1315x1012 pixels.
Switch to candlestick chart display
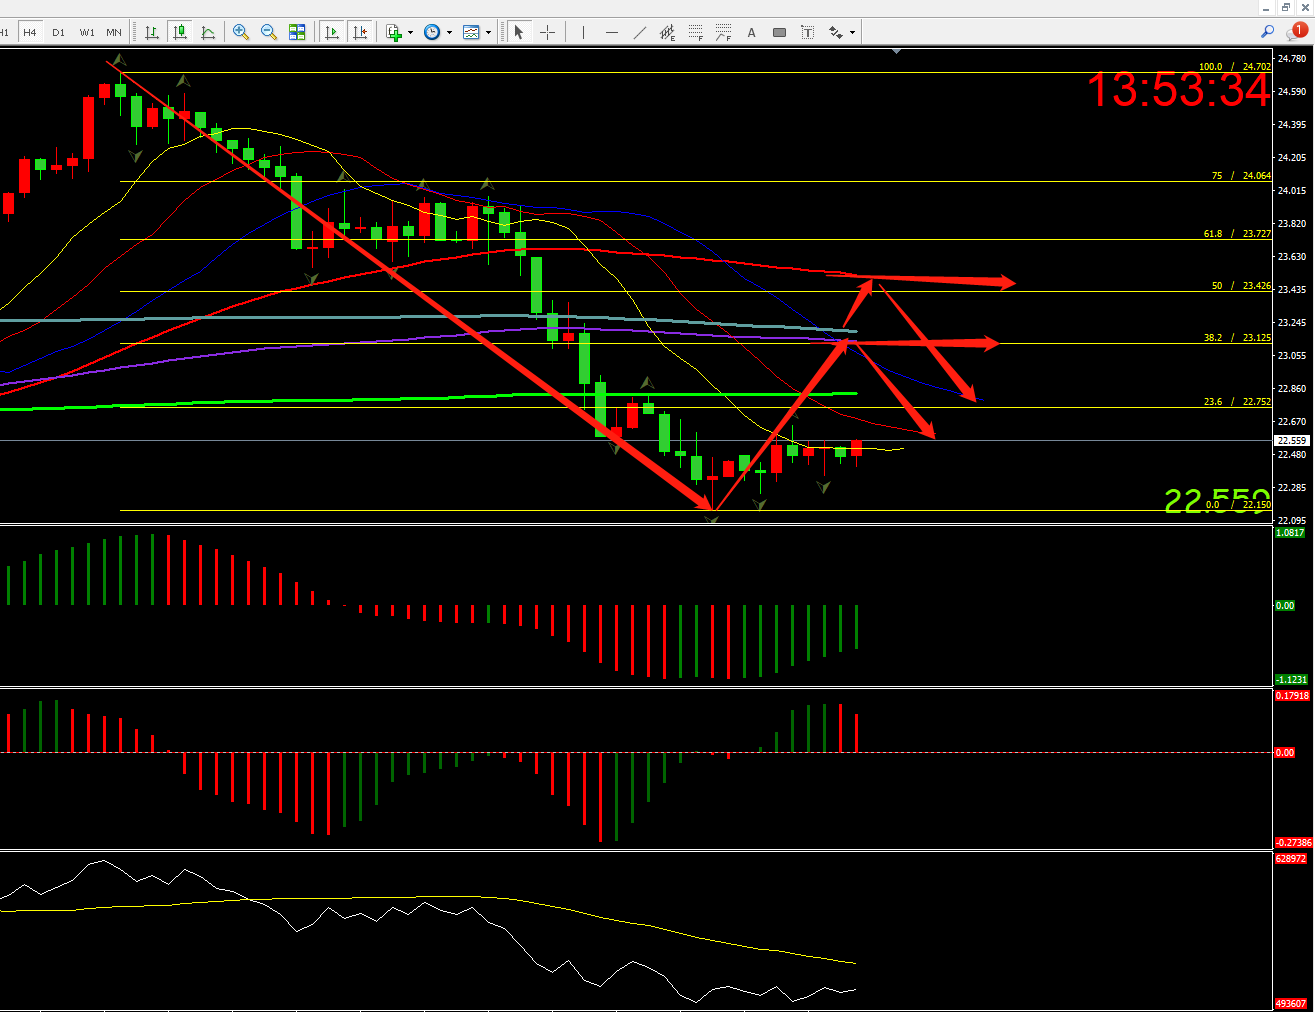tap(180, 32)
